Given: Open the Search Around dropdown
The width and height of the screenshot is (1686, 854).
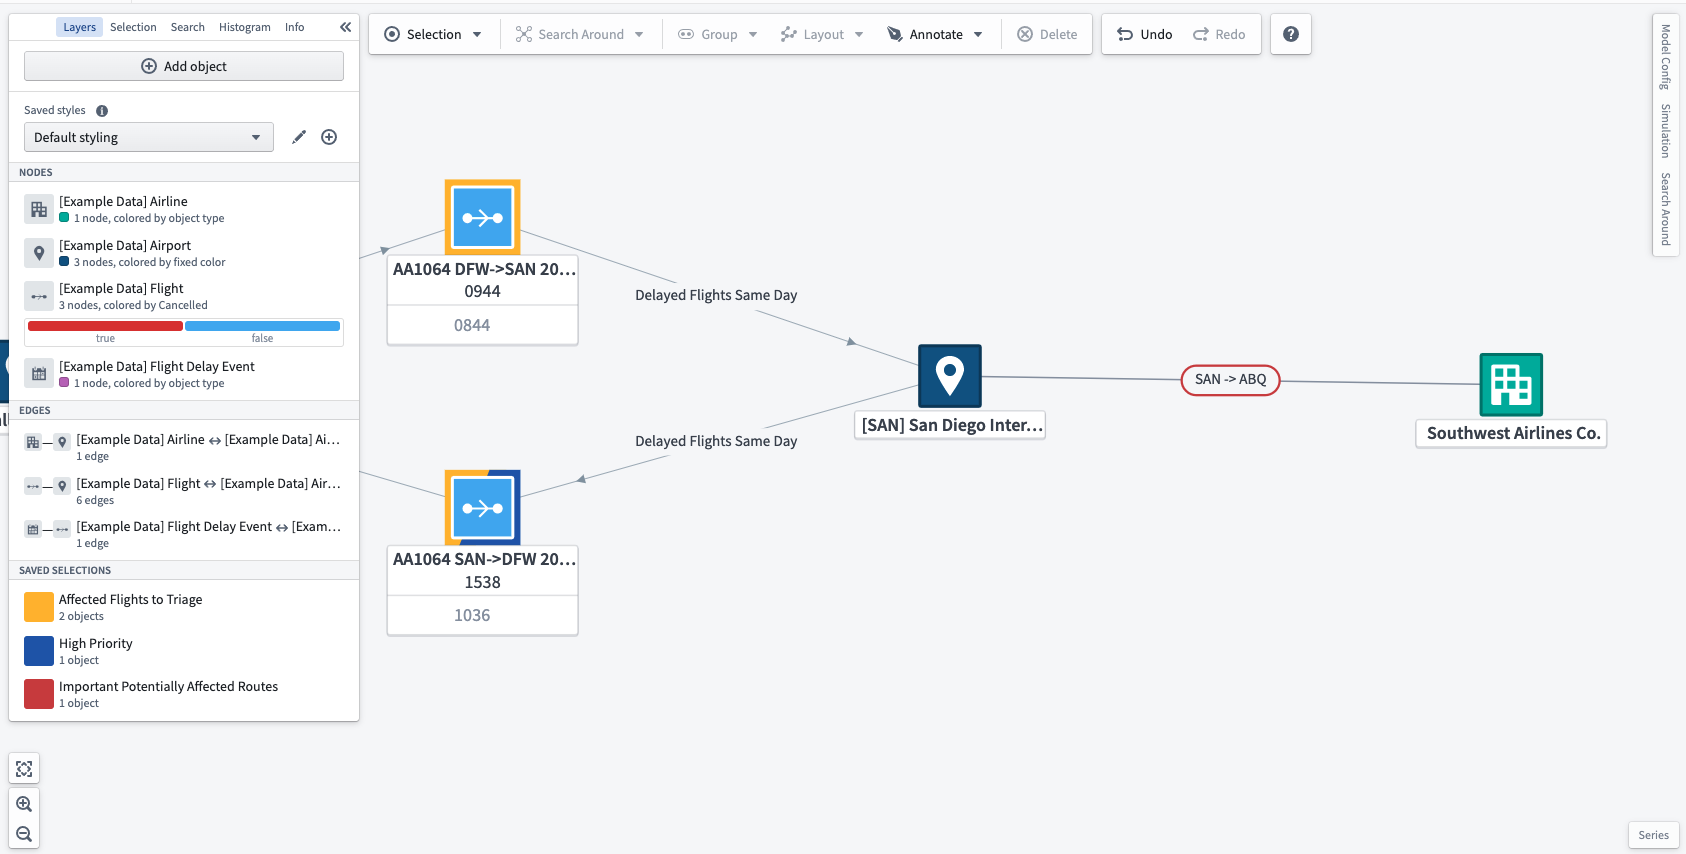Looking at the screenshot, I should pos(580,34).
